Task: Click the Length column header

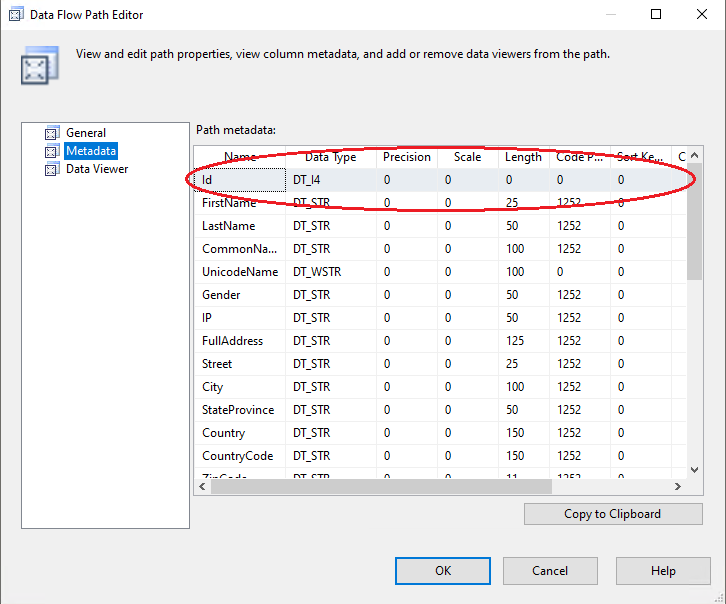Action: pyautogui.click(x=523, y=157)
